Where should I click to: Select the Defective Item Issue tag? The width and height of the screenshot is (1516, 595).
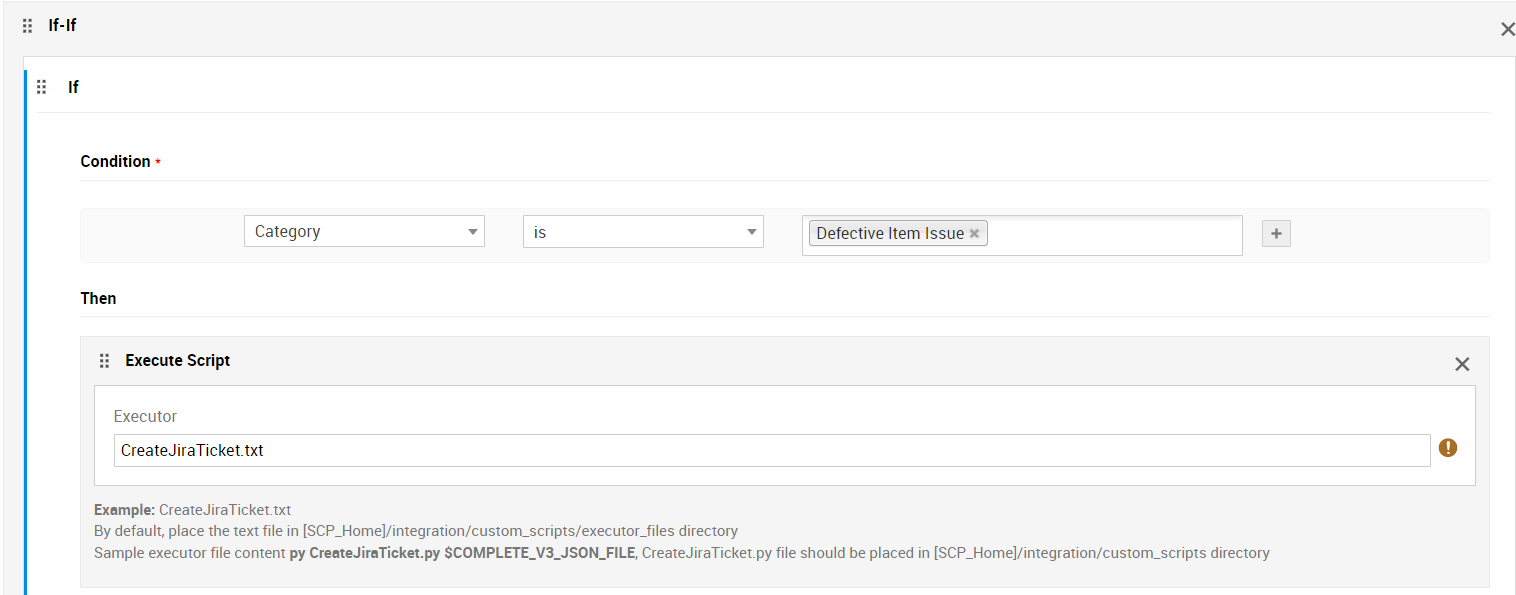pos(889,233)
